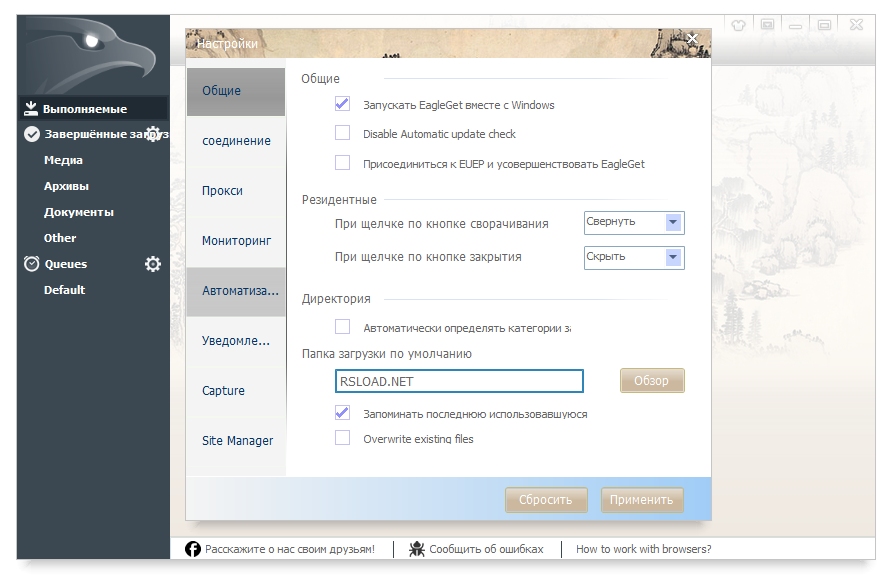Open the Прокси settings tab
The width and height of the screenshot is (890, 586).
coord(236,191)
